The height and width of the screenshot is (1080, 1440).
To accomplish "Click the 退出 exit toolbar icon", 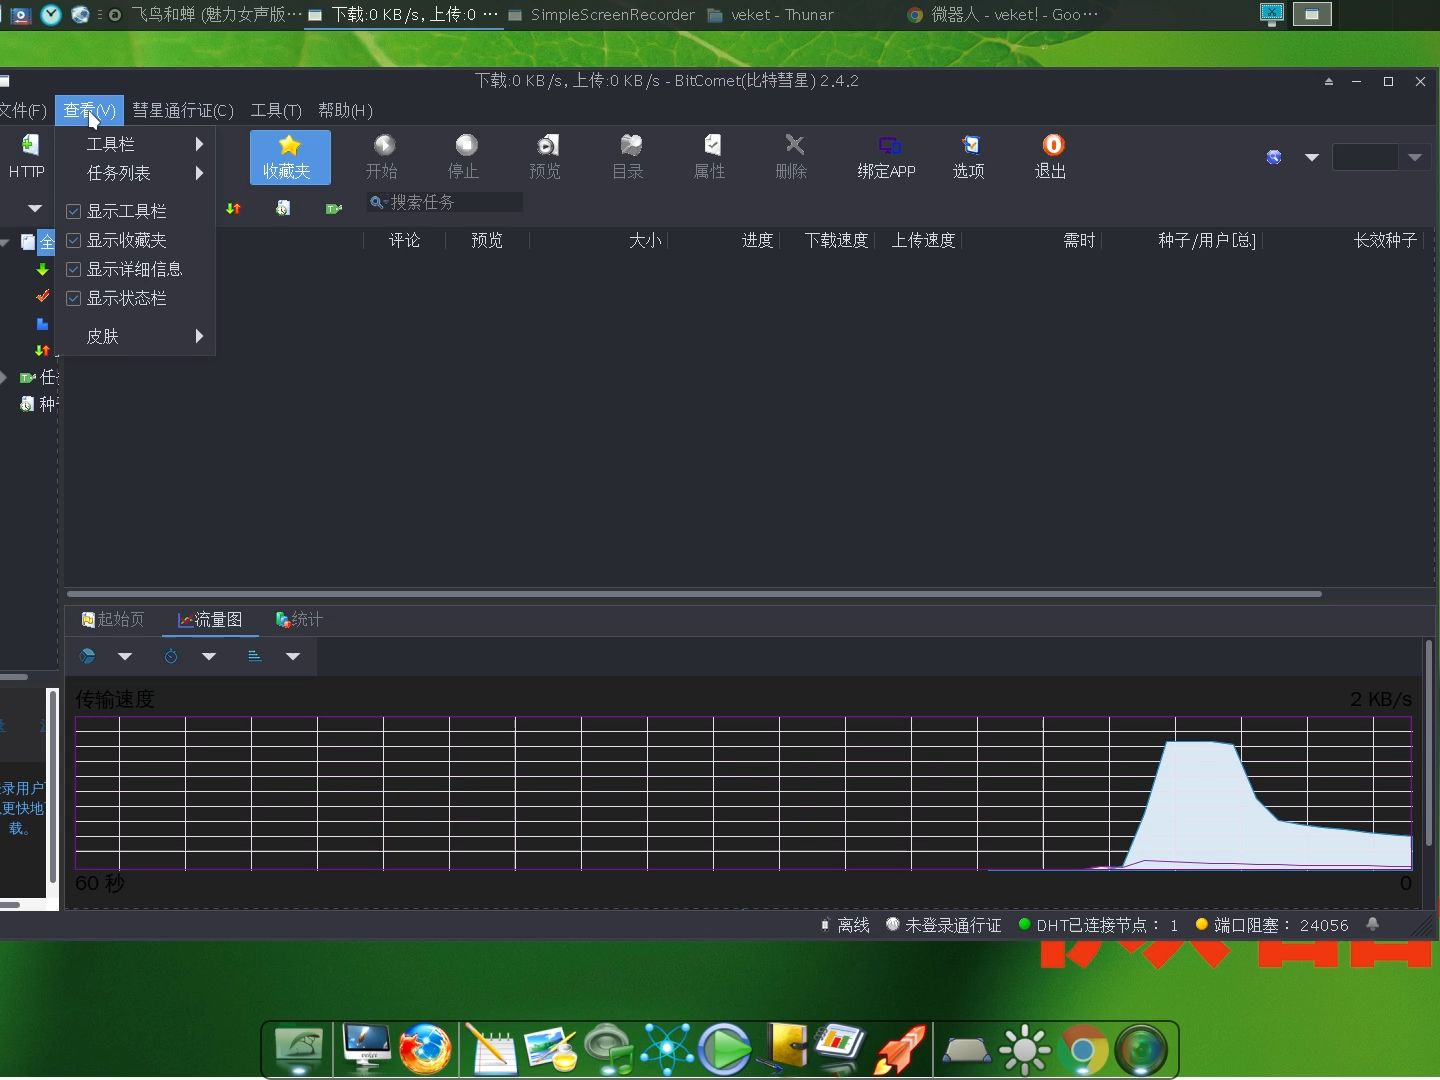I will [x=1051, y=157].
